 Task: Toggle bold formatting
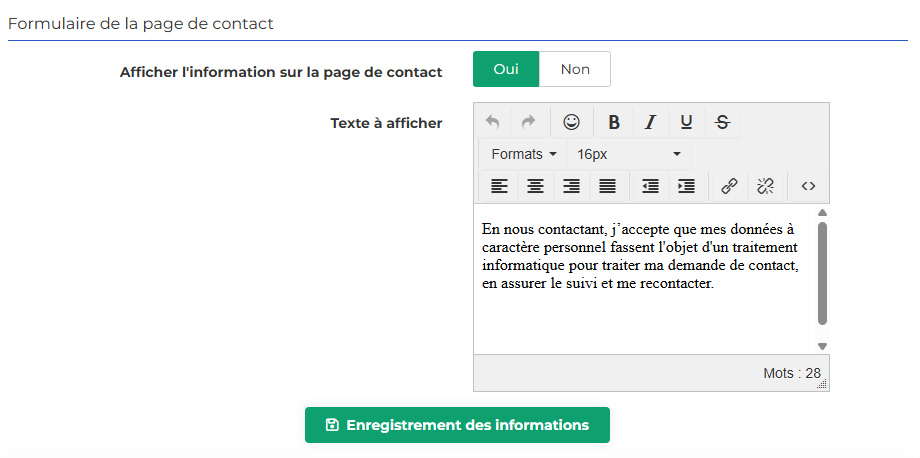tap(614, 122)
